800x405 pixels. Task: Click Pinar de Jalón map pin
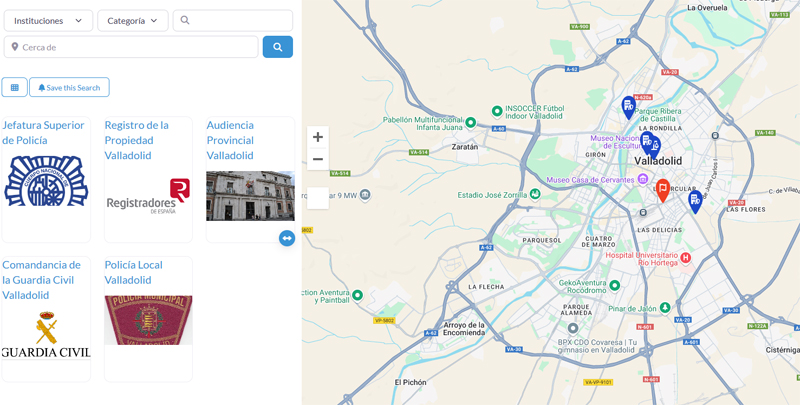point(665,308)
